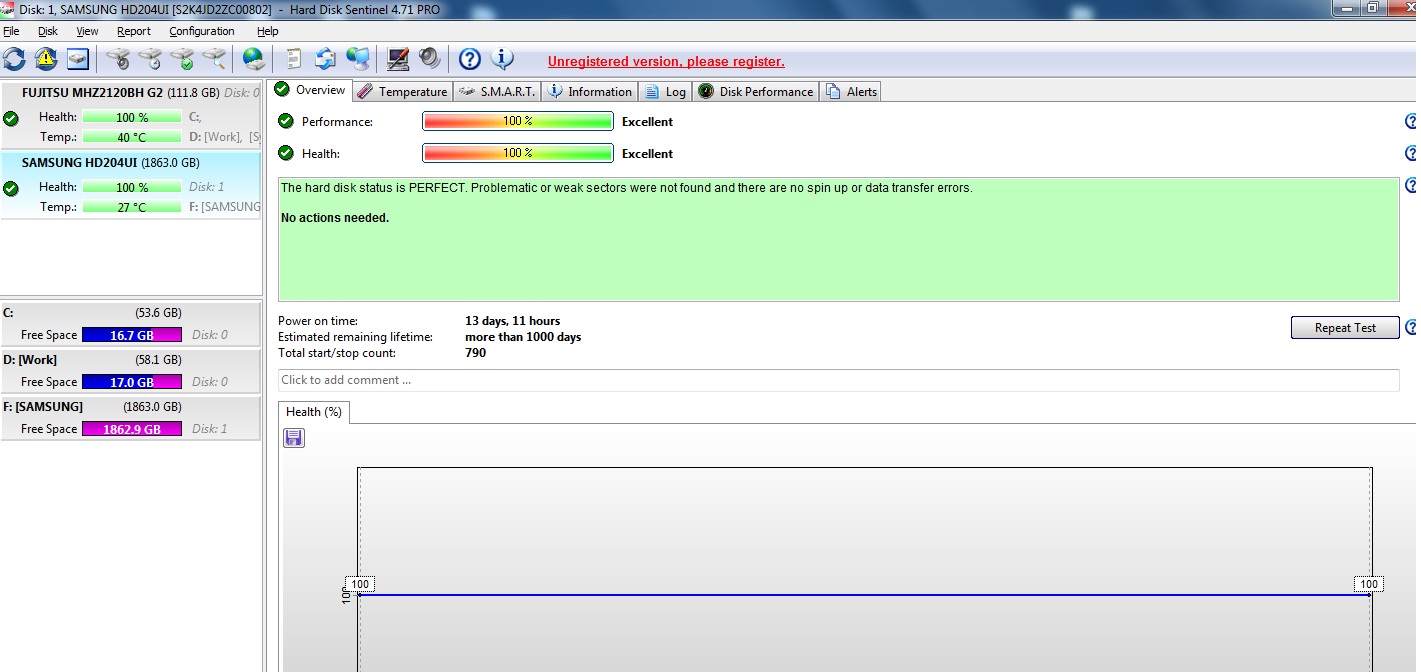
Task: Click the send email report icon
Action: pos(325,59)
